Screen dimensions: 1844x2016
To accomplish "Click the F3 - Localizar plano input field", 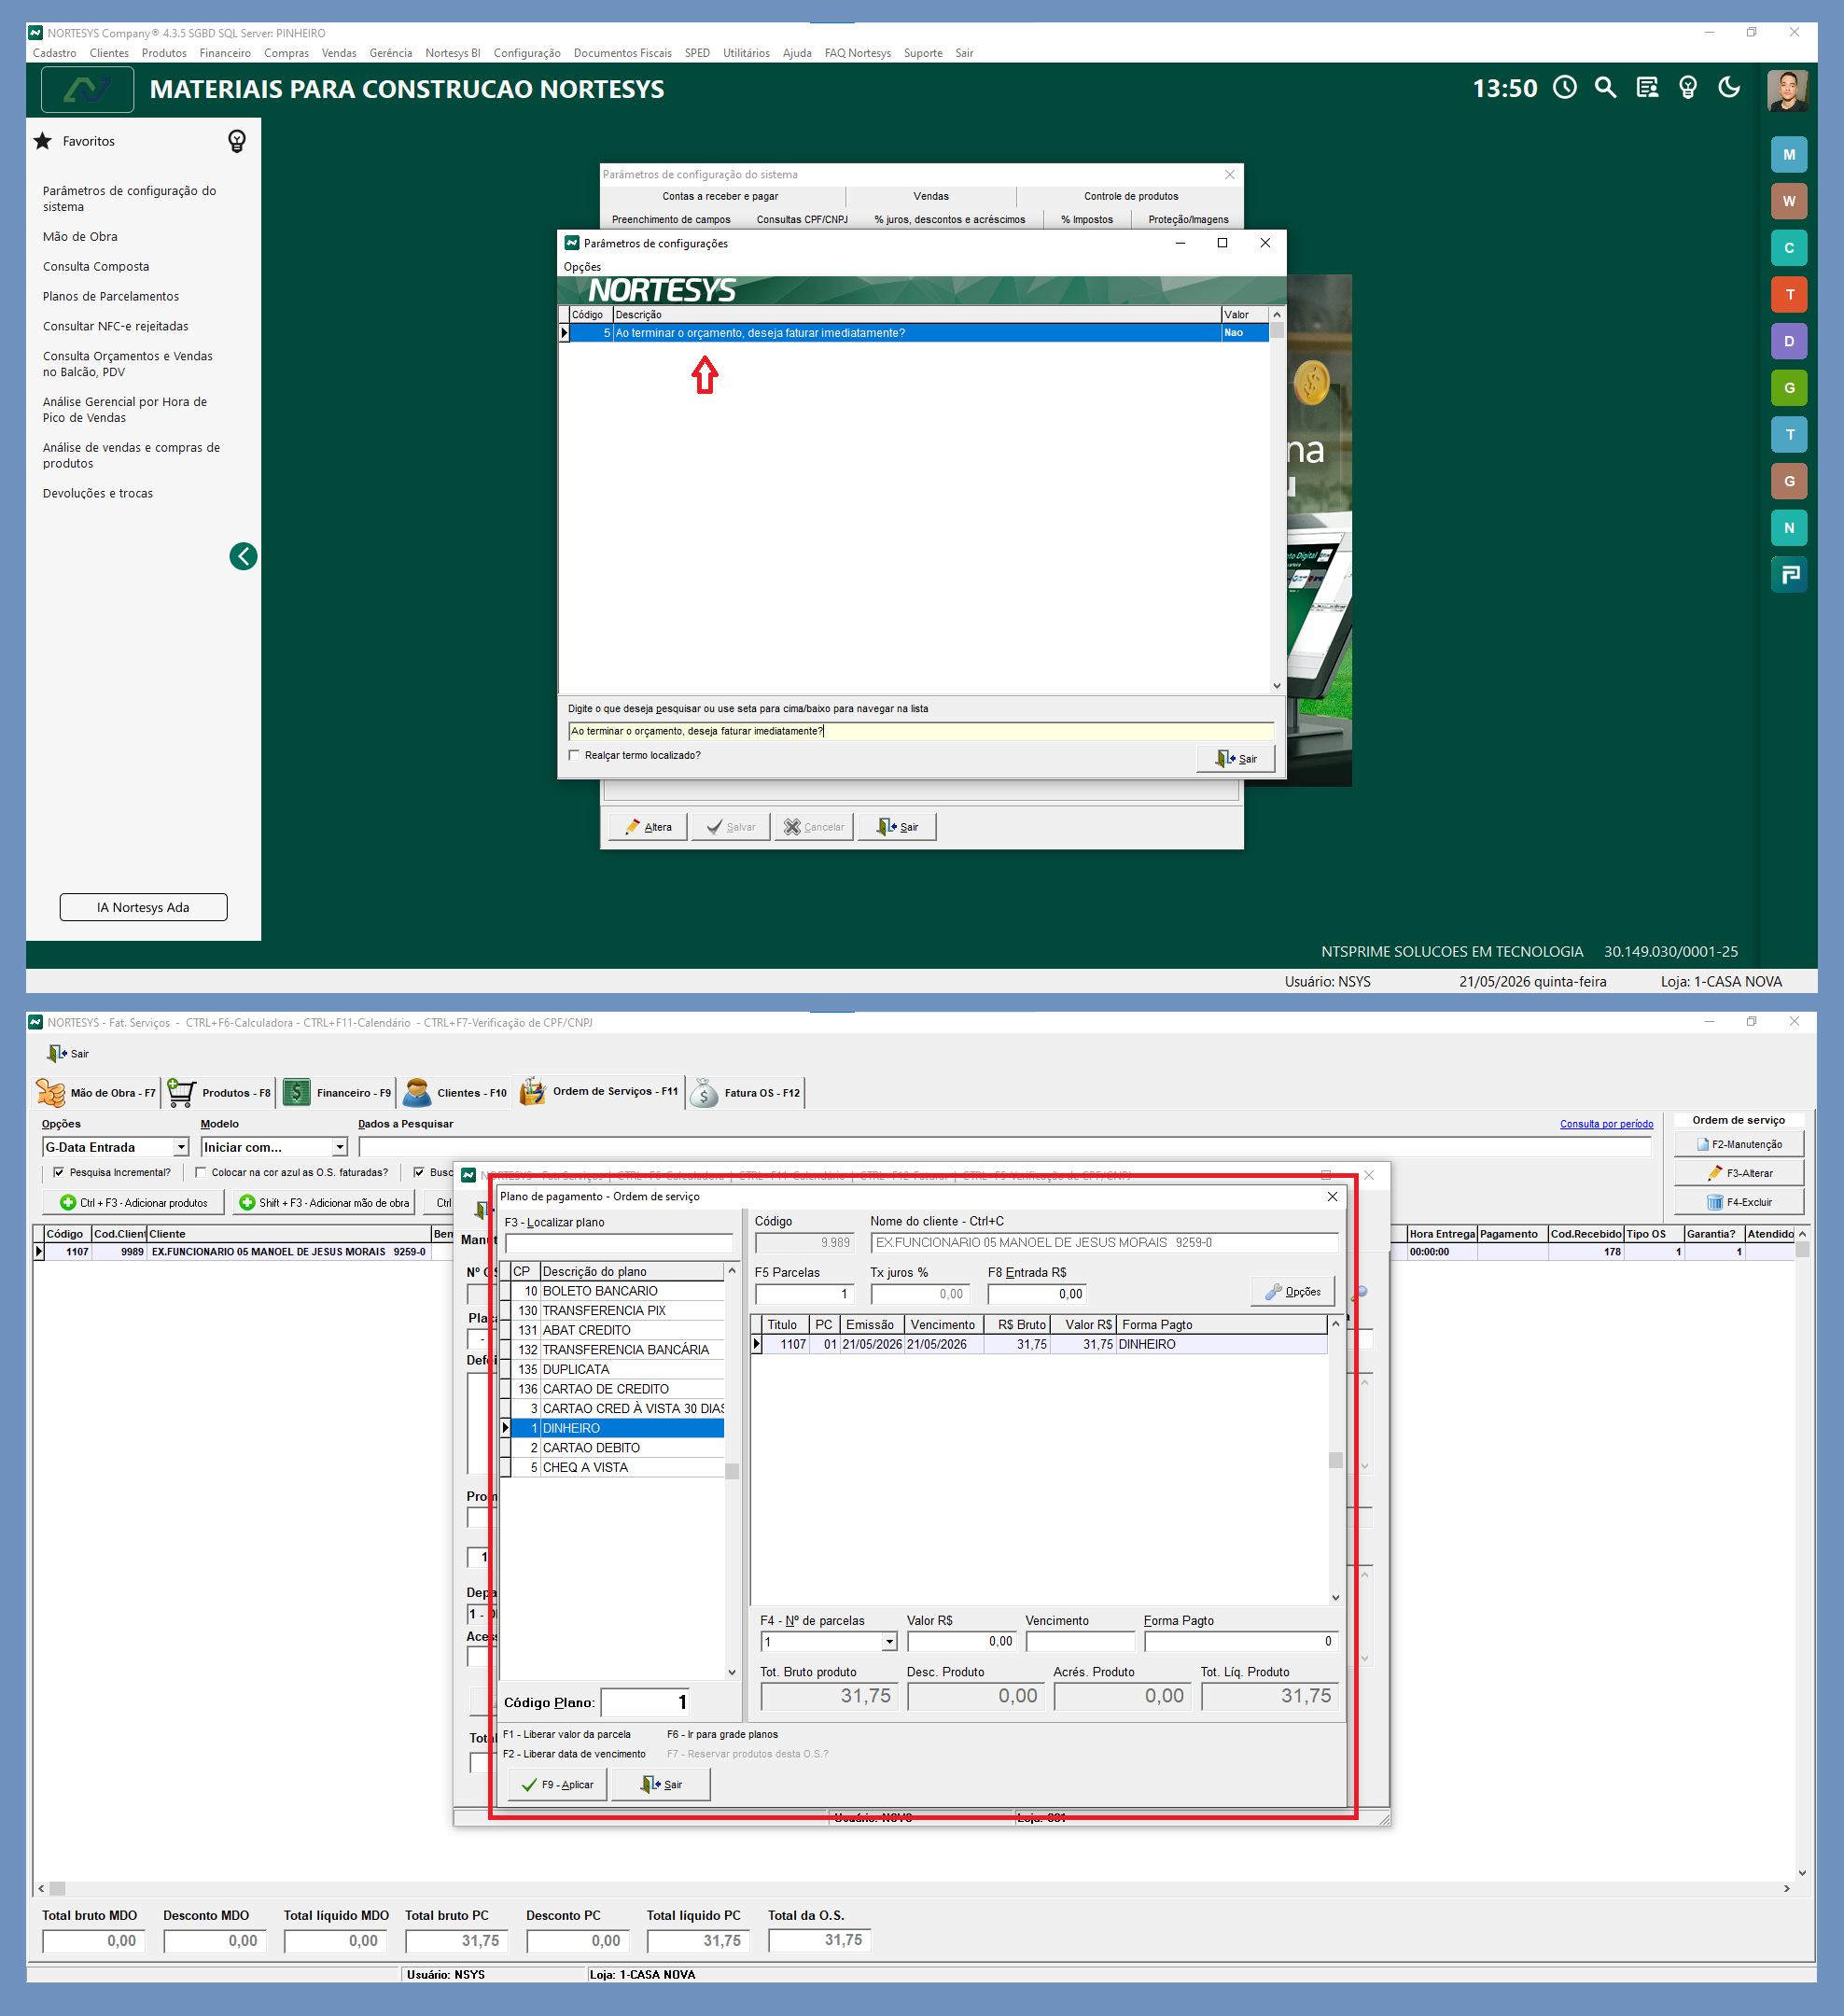I will (x=619, y=1243).
